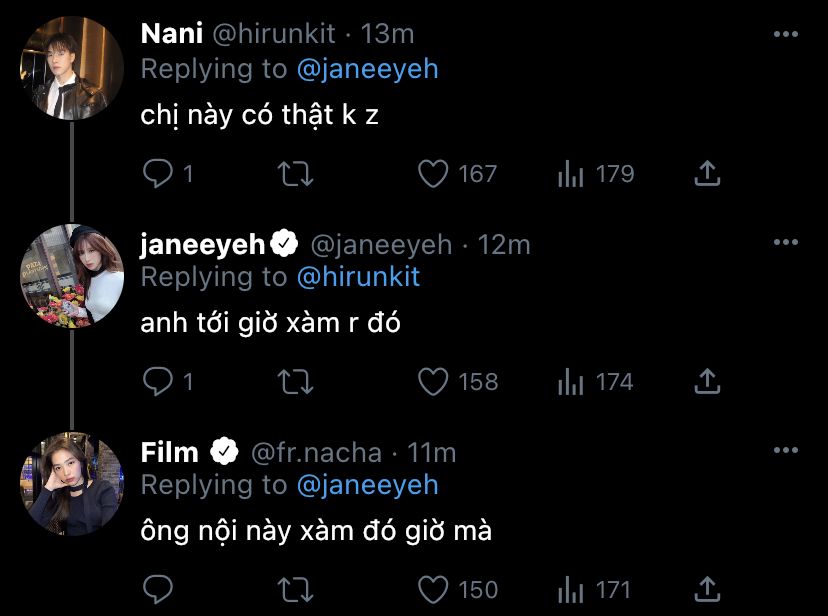Reply to janeeyeh's tweet
The image size is (828, 616).
158,381
